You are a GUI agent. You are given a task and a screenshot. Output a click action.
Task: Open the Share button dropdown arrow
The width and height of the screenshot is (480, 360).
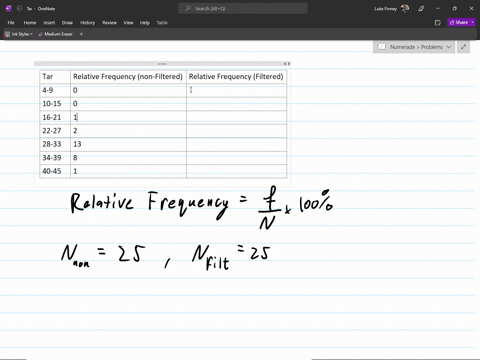click(473, 23)
